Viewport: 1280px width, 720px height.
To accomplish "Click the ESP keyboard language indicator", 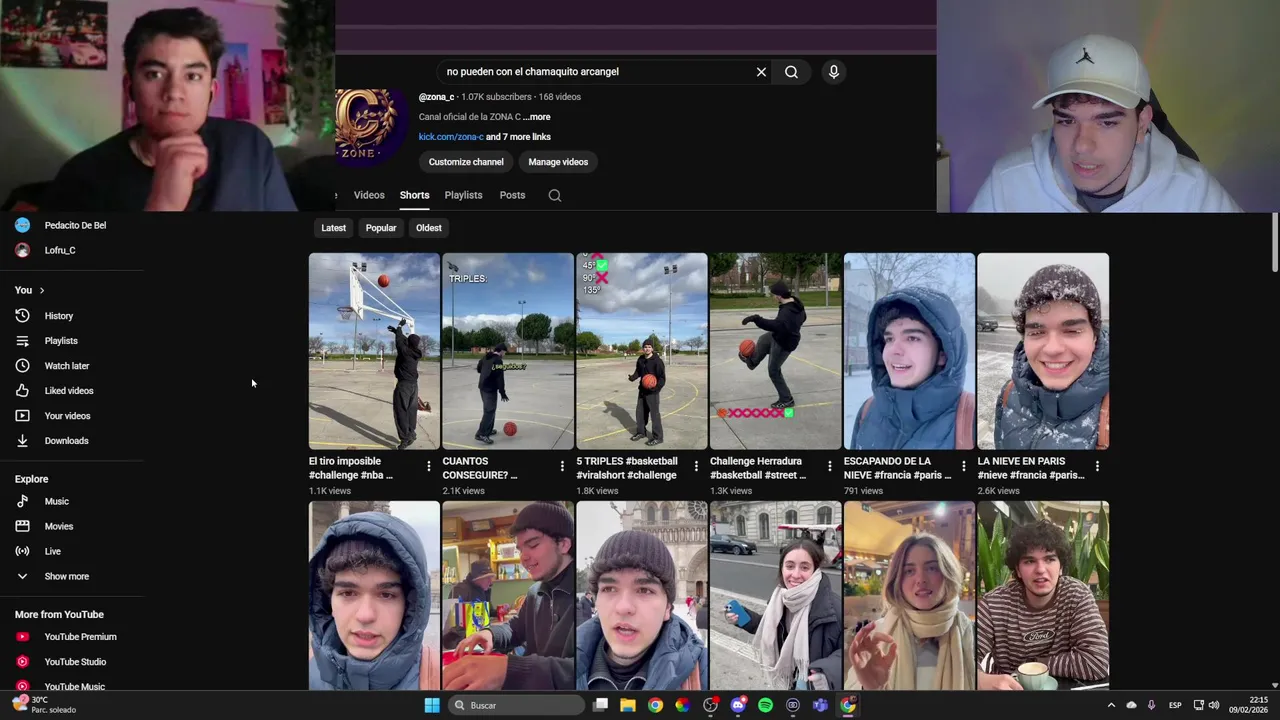I will tap(1175, 705).
